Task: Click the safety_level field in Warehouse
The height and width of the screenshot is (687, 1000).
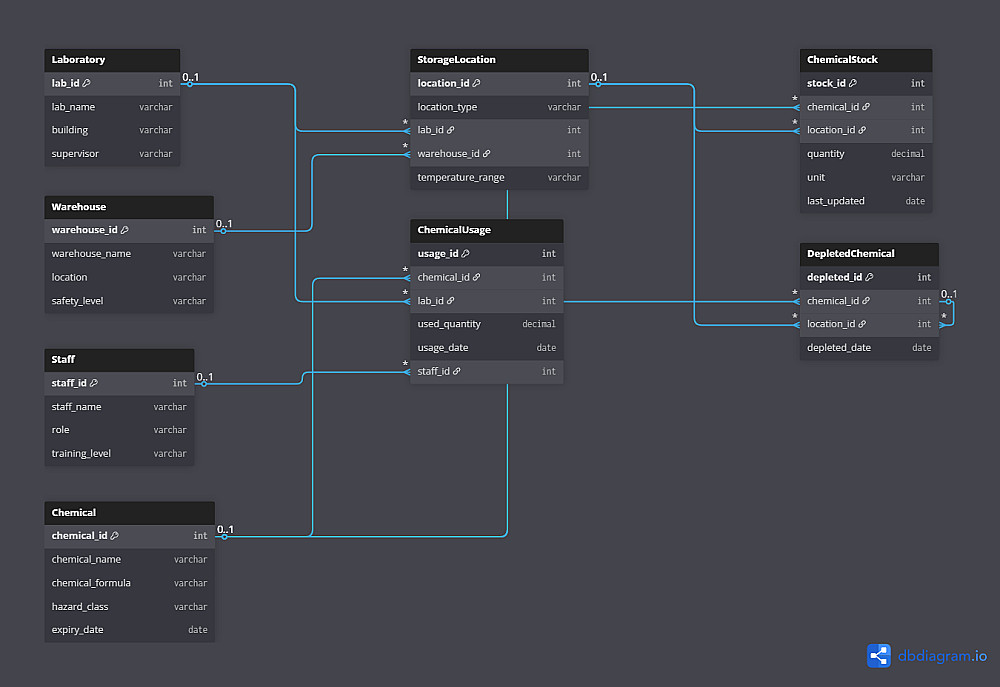Action: tap(129, 301)
